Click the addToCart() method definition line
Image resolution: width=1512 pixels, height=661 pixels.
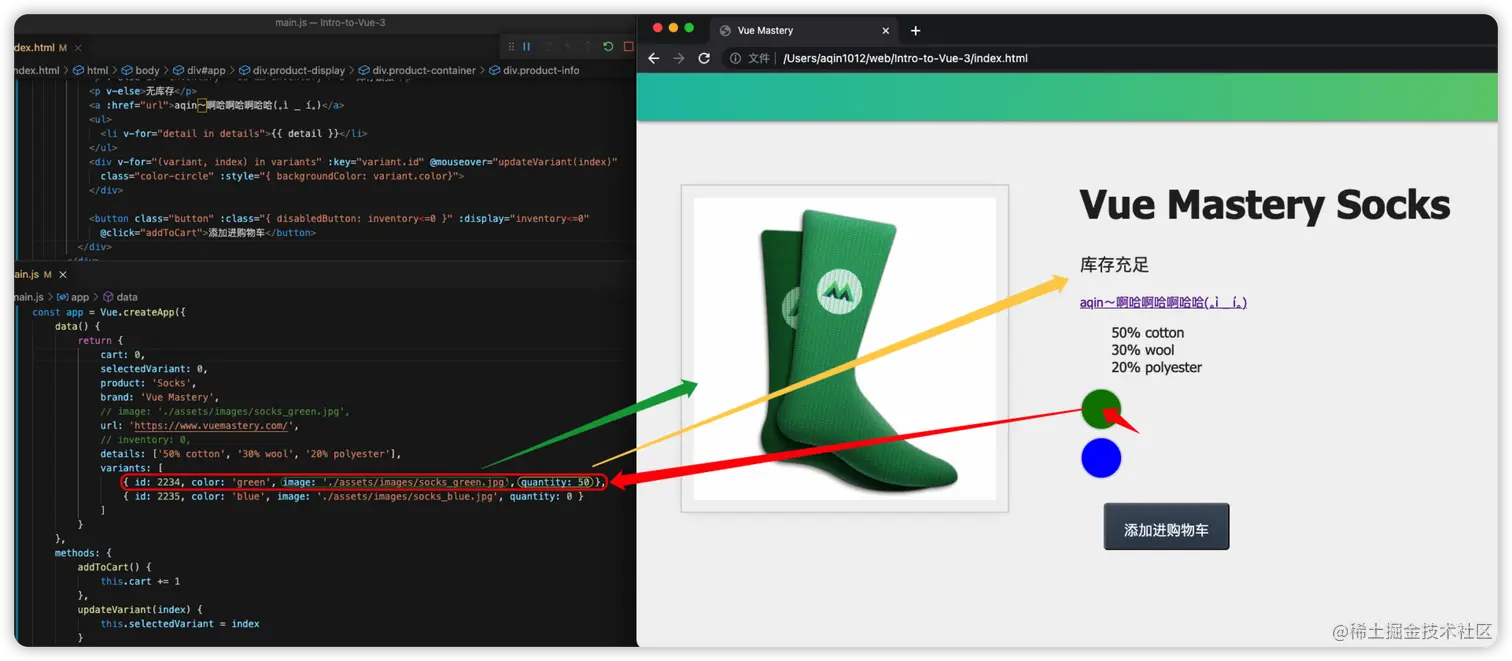click(x=114, y=567)
